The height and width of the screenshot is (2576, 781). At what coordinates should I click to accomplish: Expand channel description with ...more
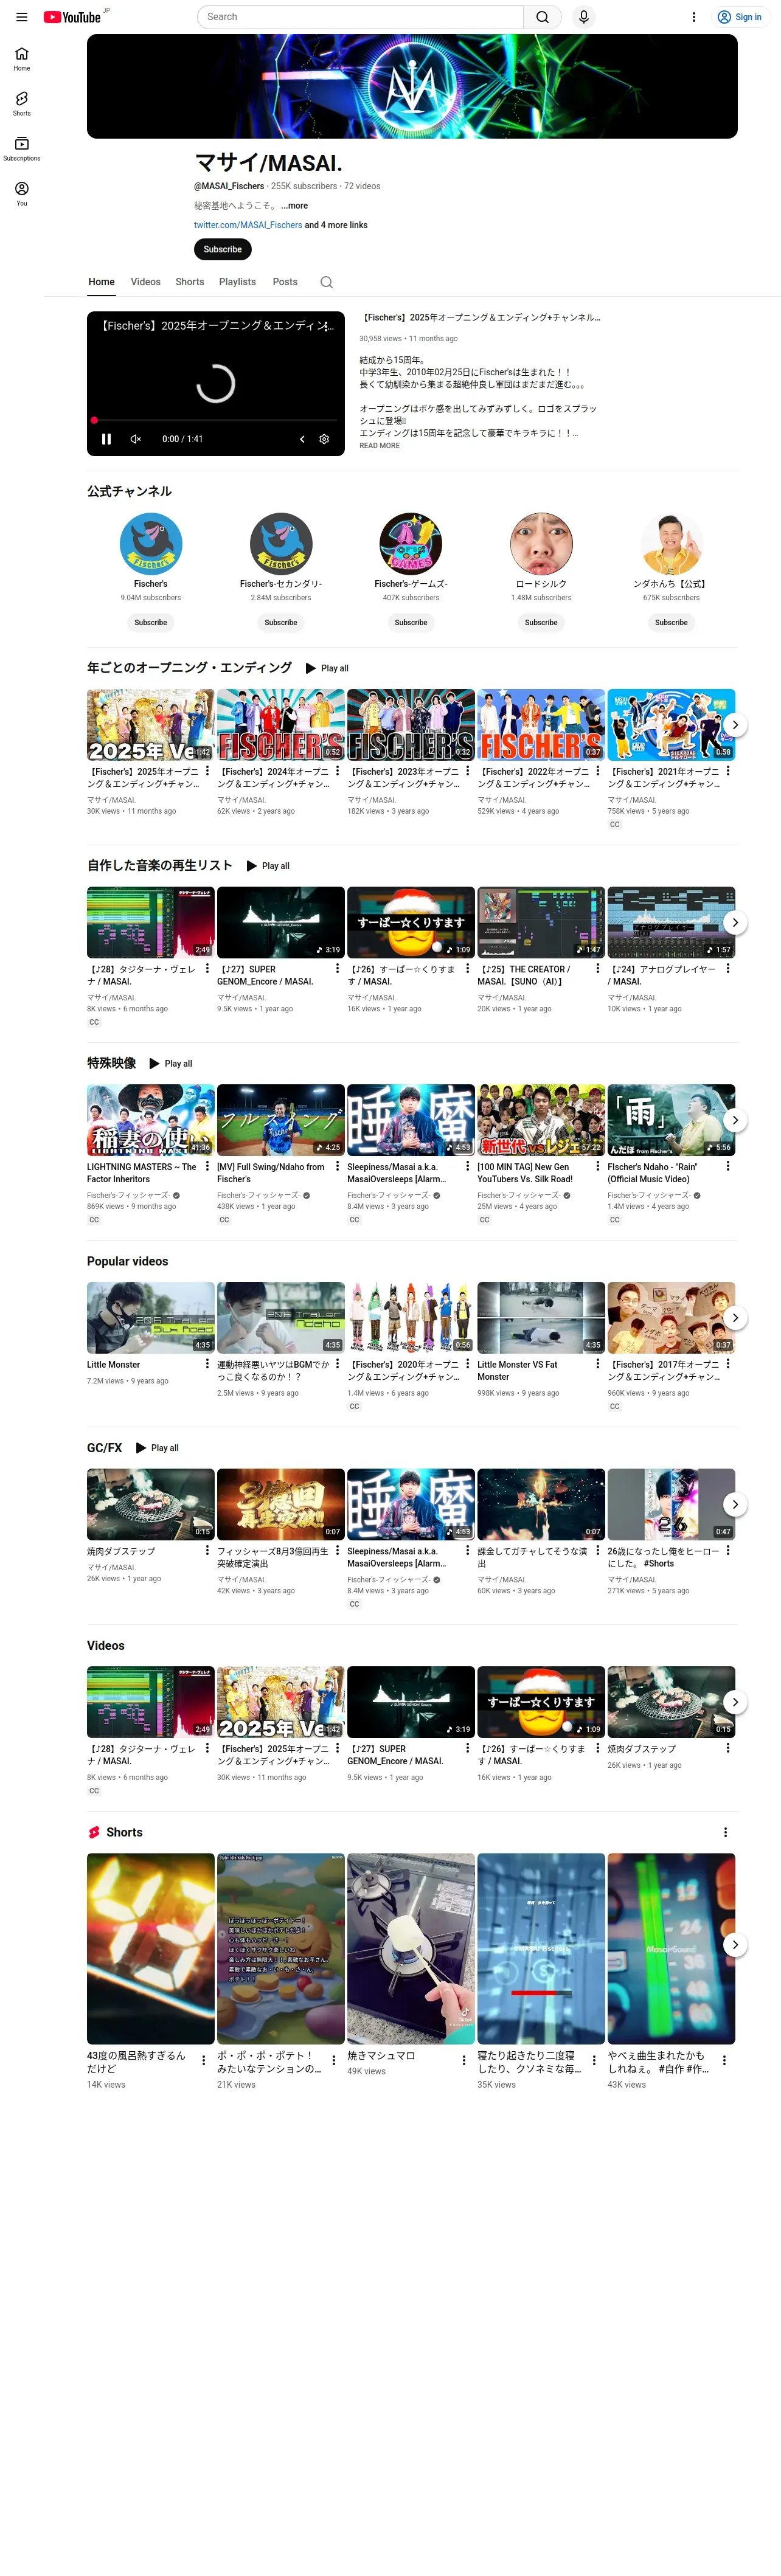[294, 206]
